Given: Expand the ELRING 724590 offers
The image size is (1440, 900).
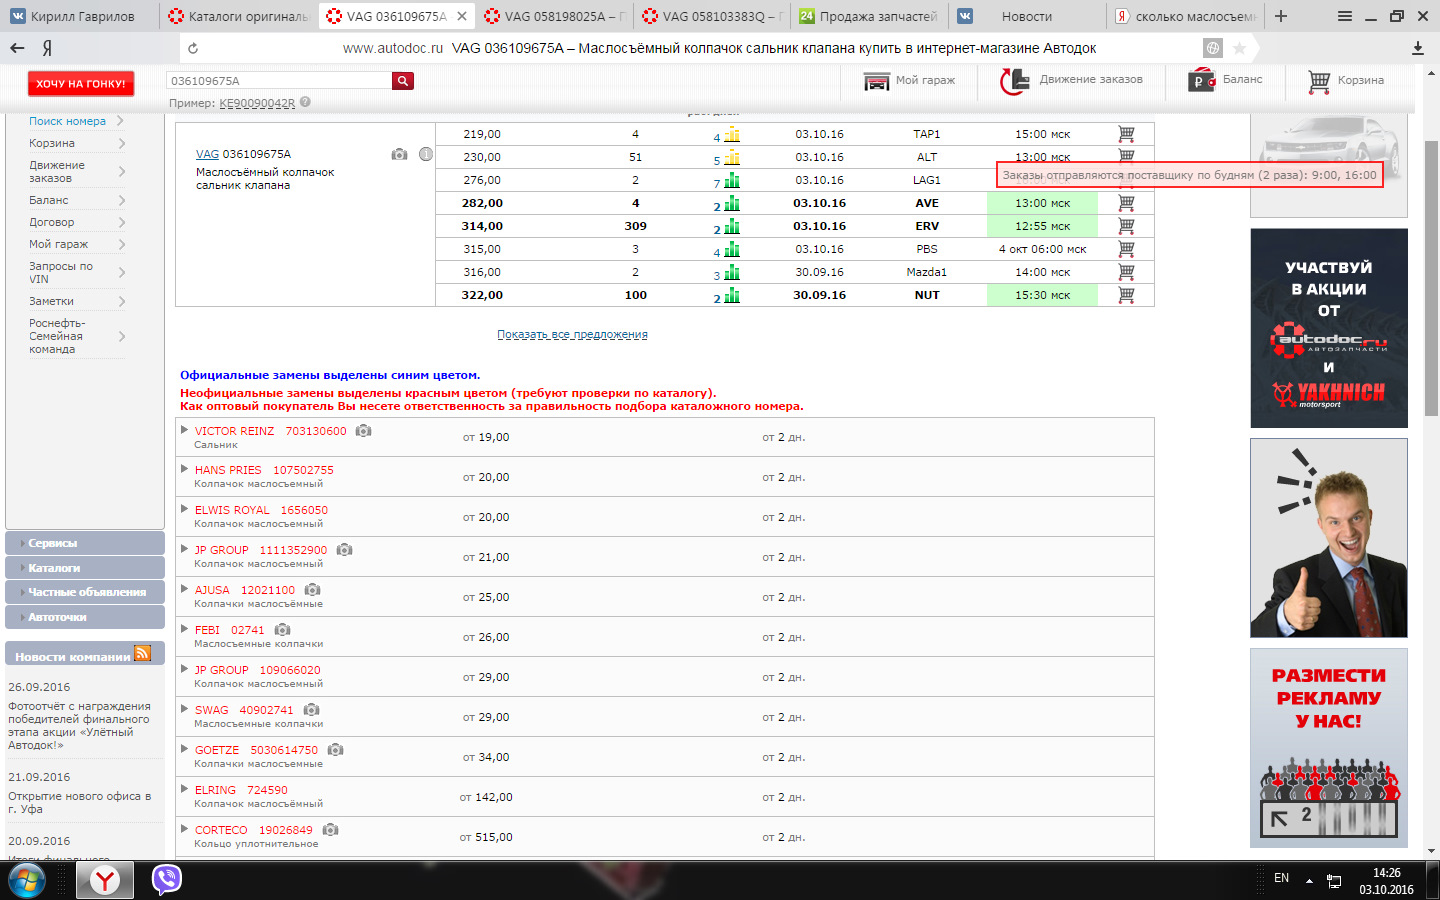Looking at the screenshot, I should click(x=184, y=788).
